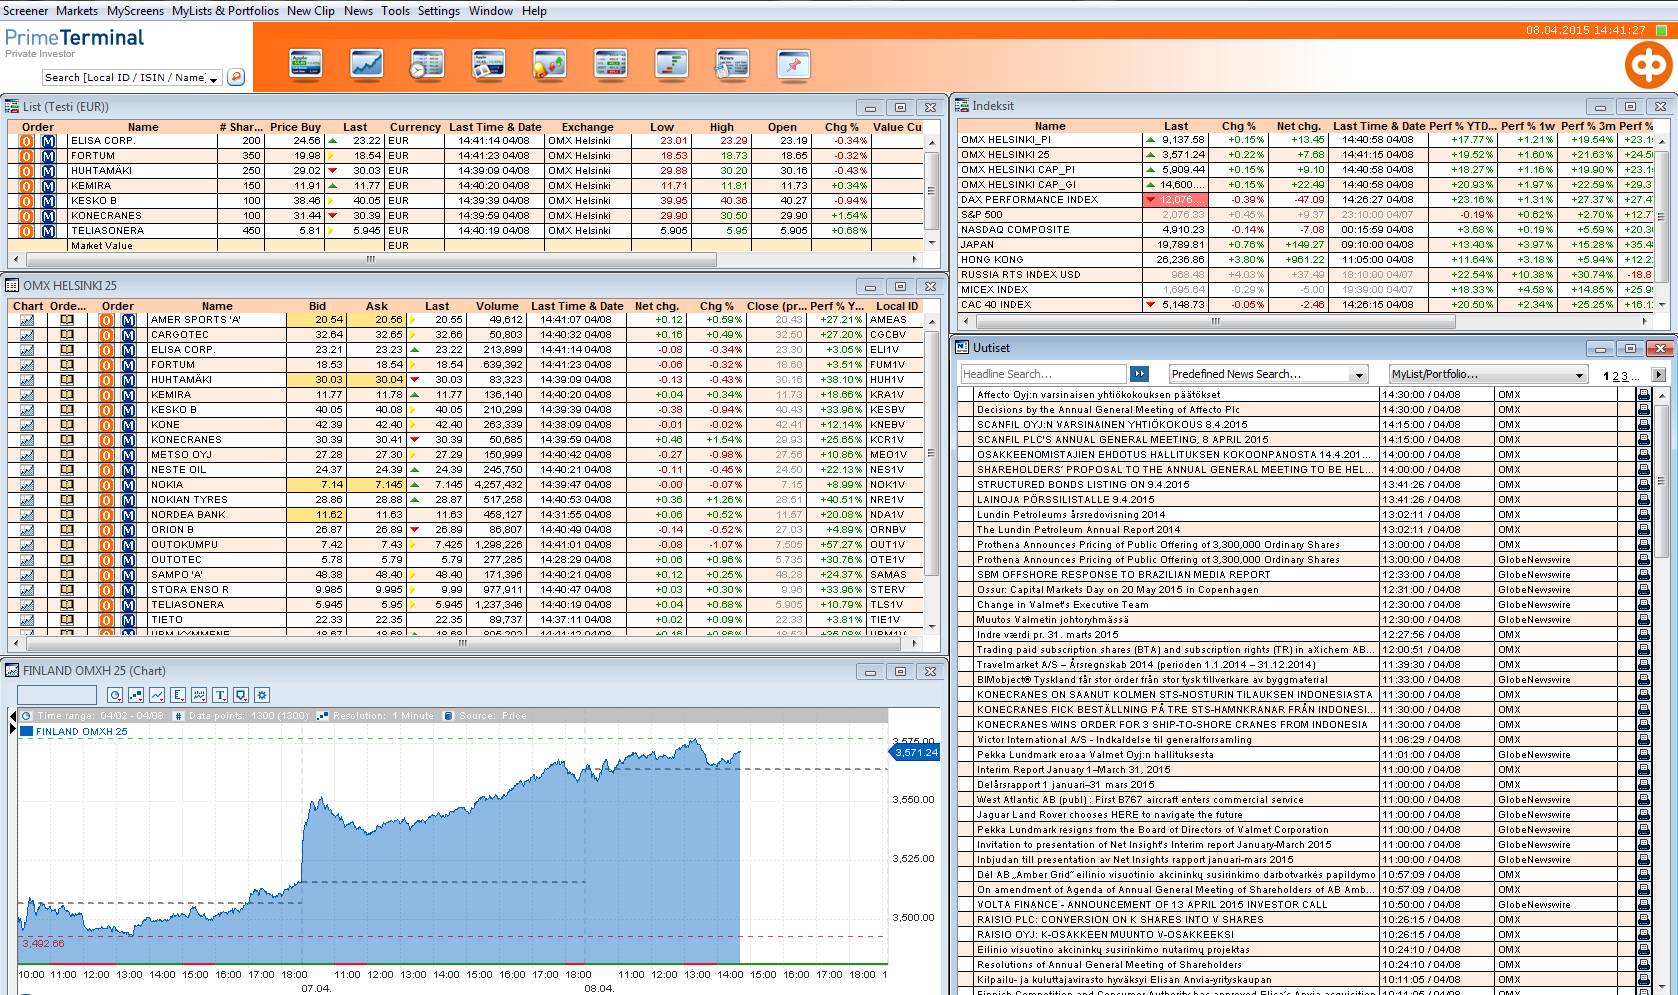Open the time and sales tool with clock

click(427, 64)
